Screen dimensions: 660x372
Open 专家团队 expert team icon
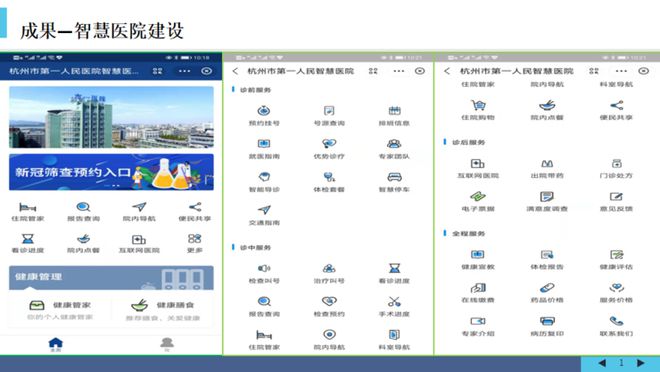[x=394, y=144]
